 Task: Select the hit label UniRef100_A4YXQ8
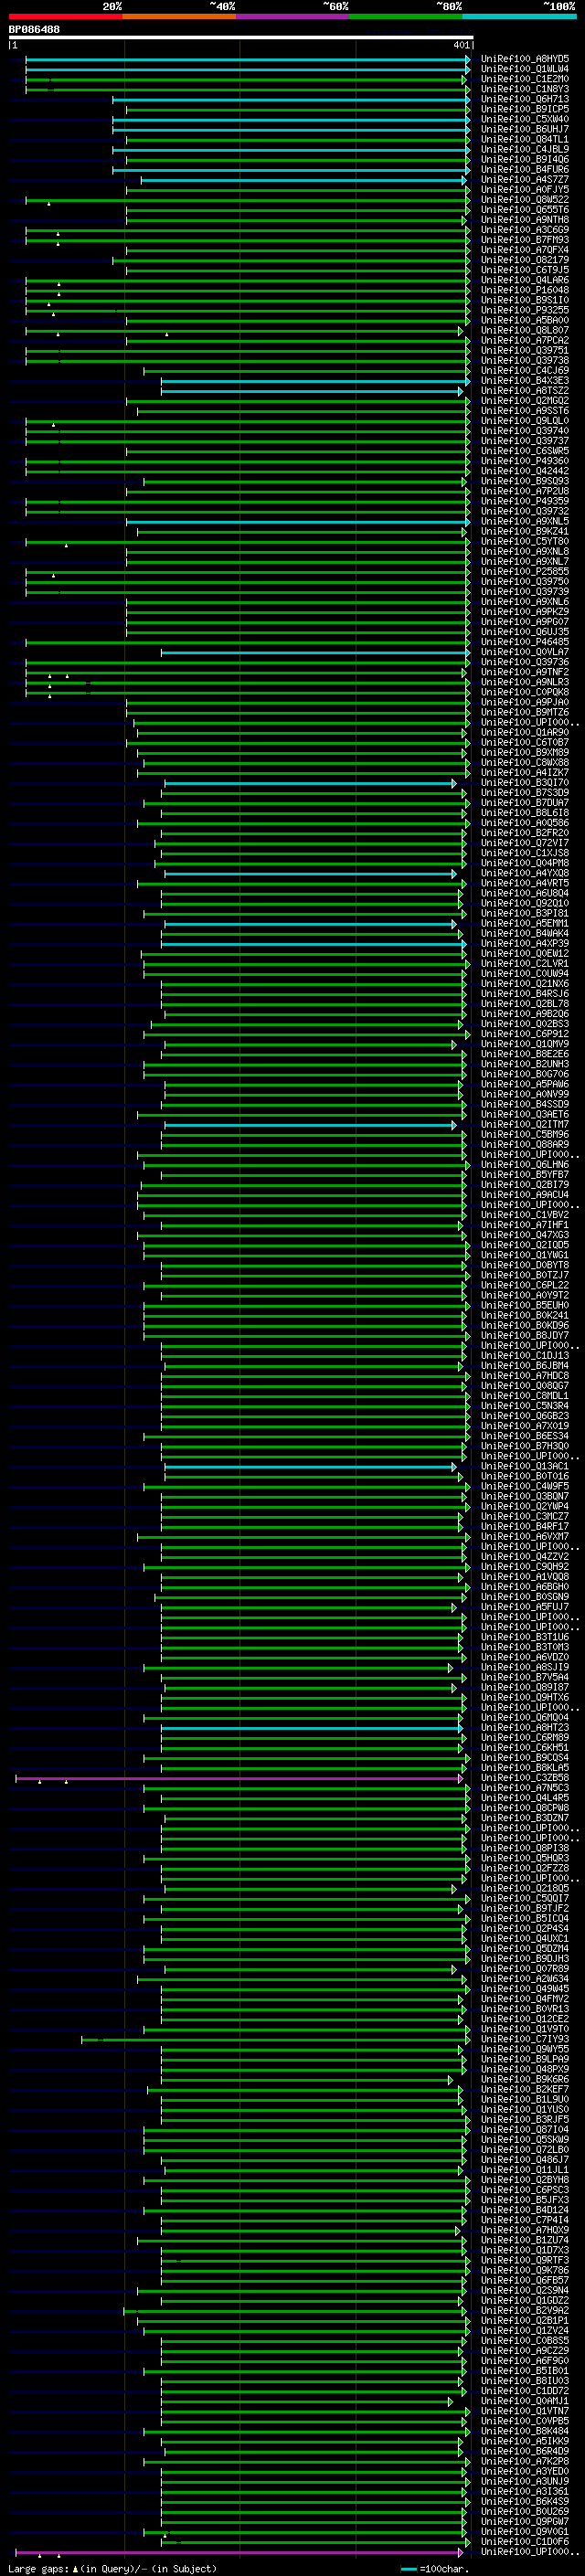525,873
